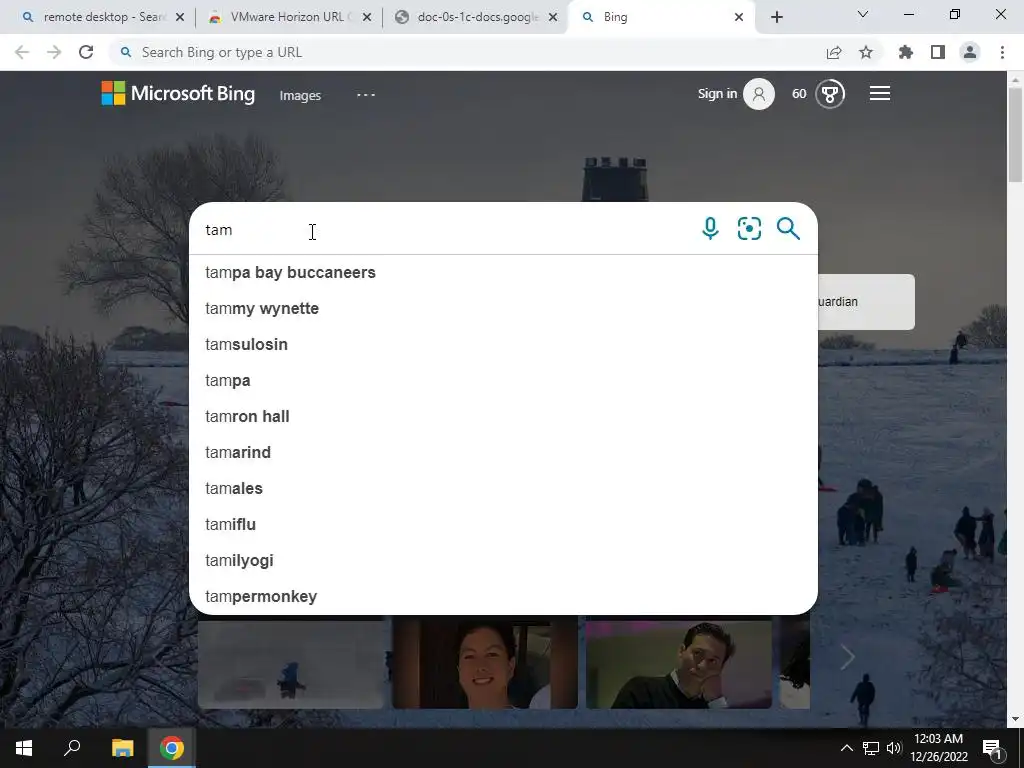Open File Explorer from taskbar
Viewport: 1024px width, 768px height.
(x=122, y=748)
